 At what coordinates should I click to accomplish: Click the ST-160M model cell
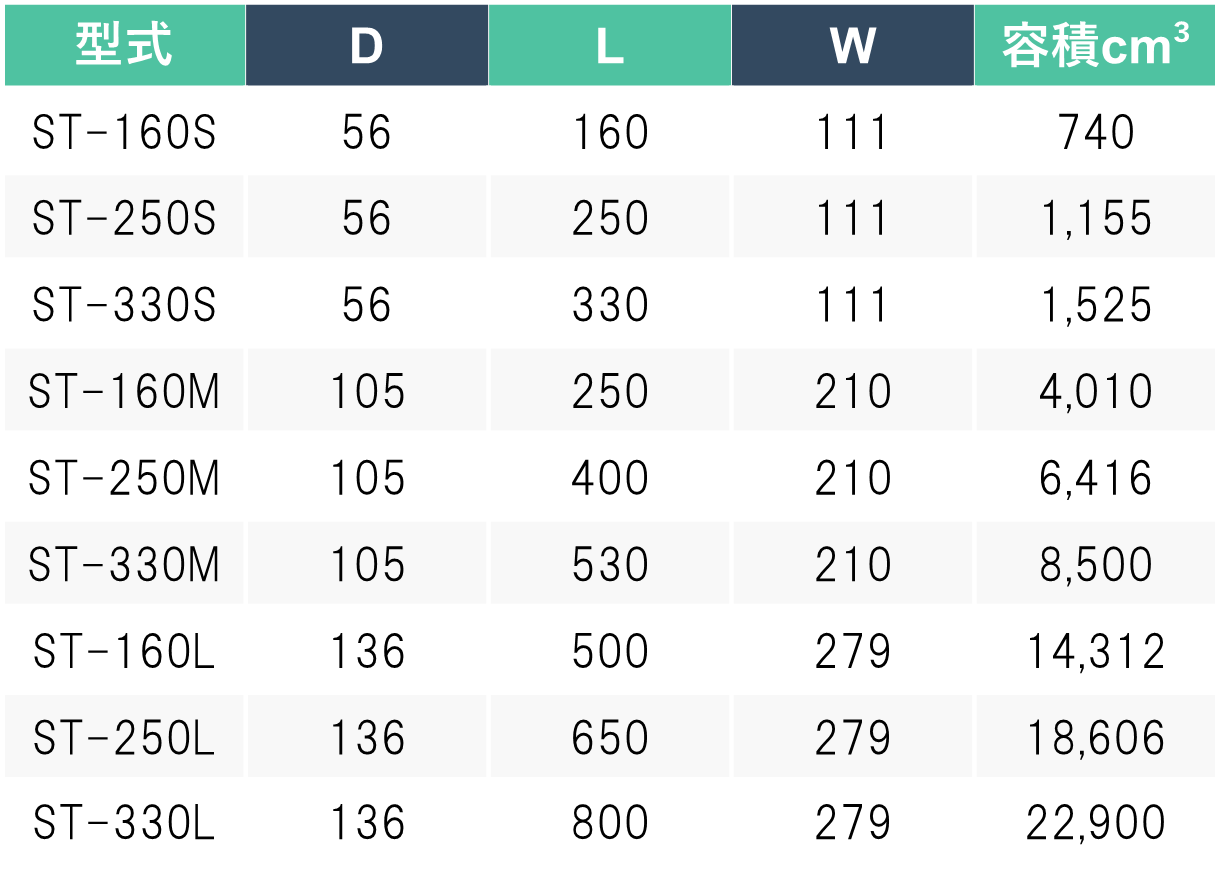124,391
